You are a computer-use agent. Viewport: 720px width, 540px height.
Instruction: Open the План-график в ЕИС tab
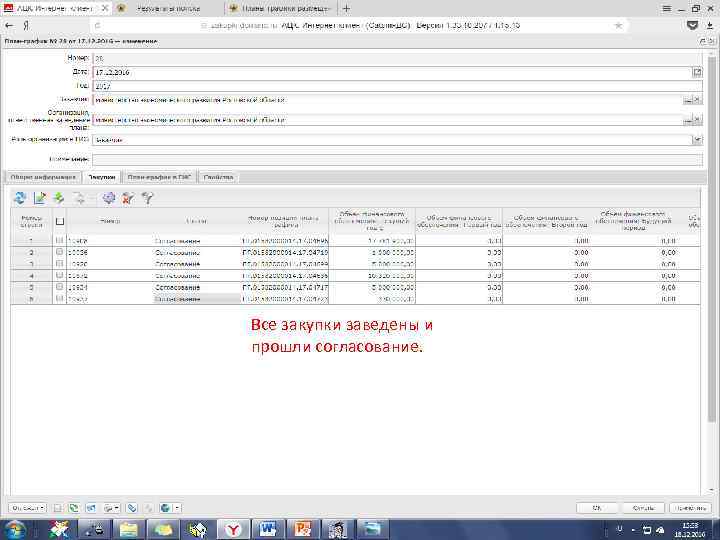(159, 177)
